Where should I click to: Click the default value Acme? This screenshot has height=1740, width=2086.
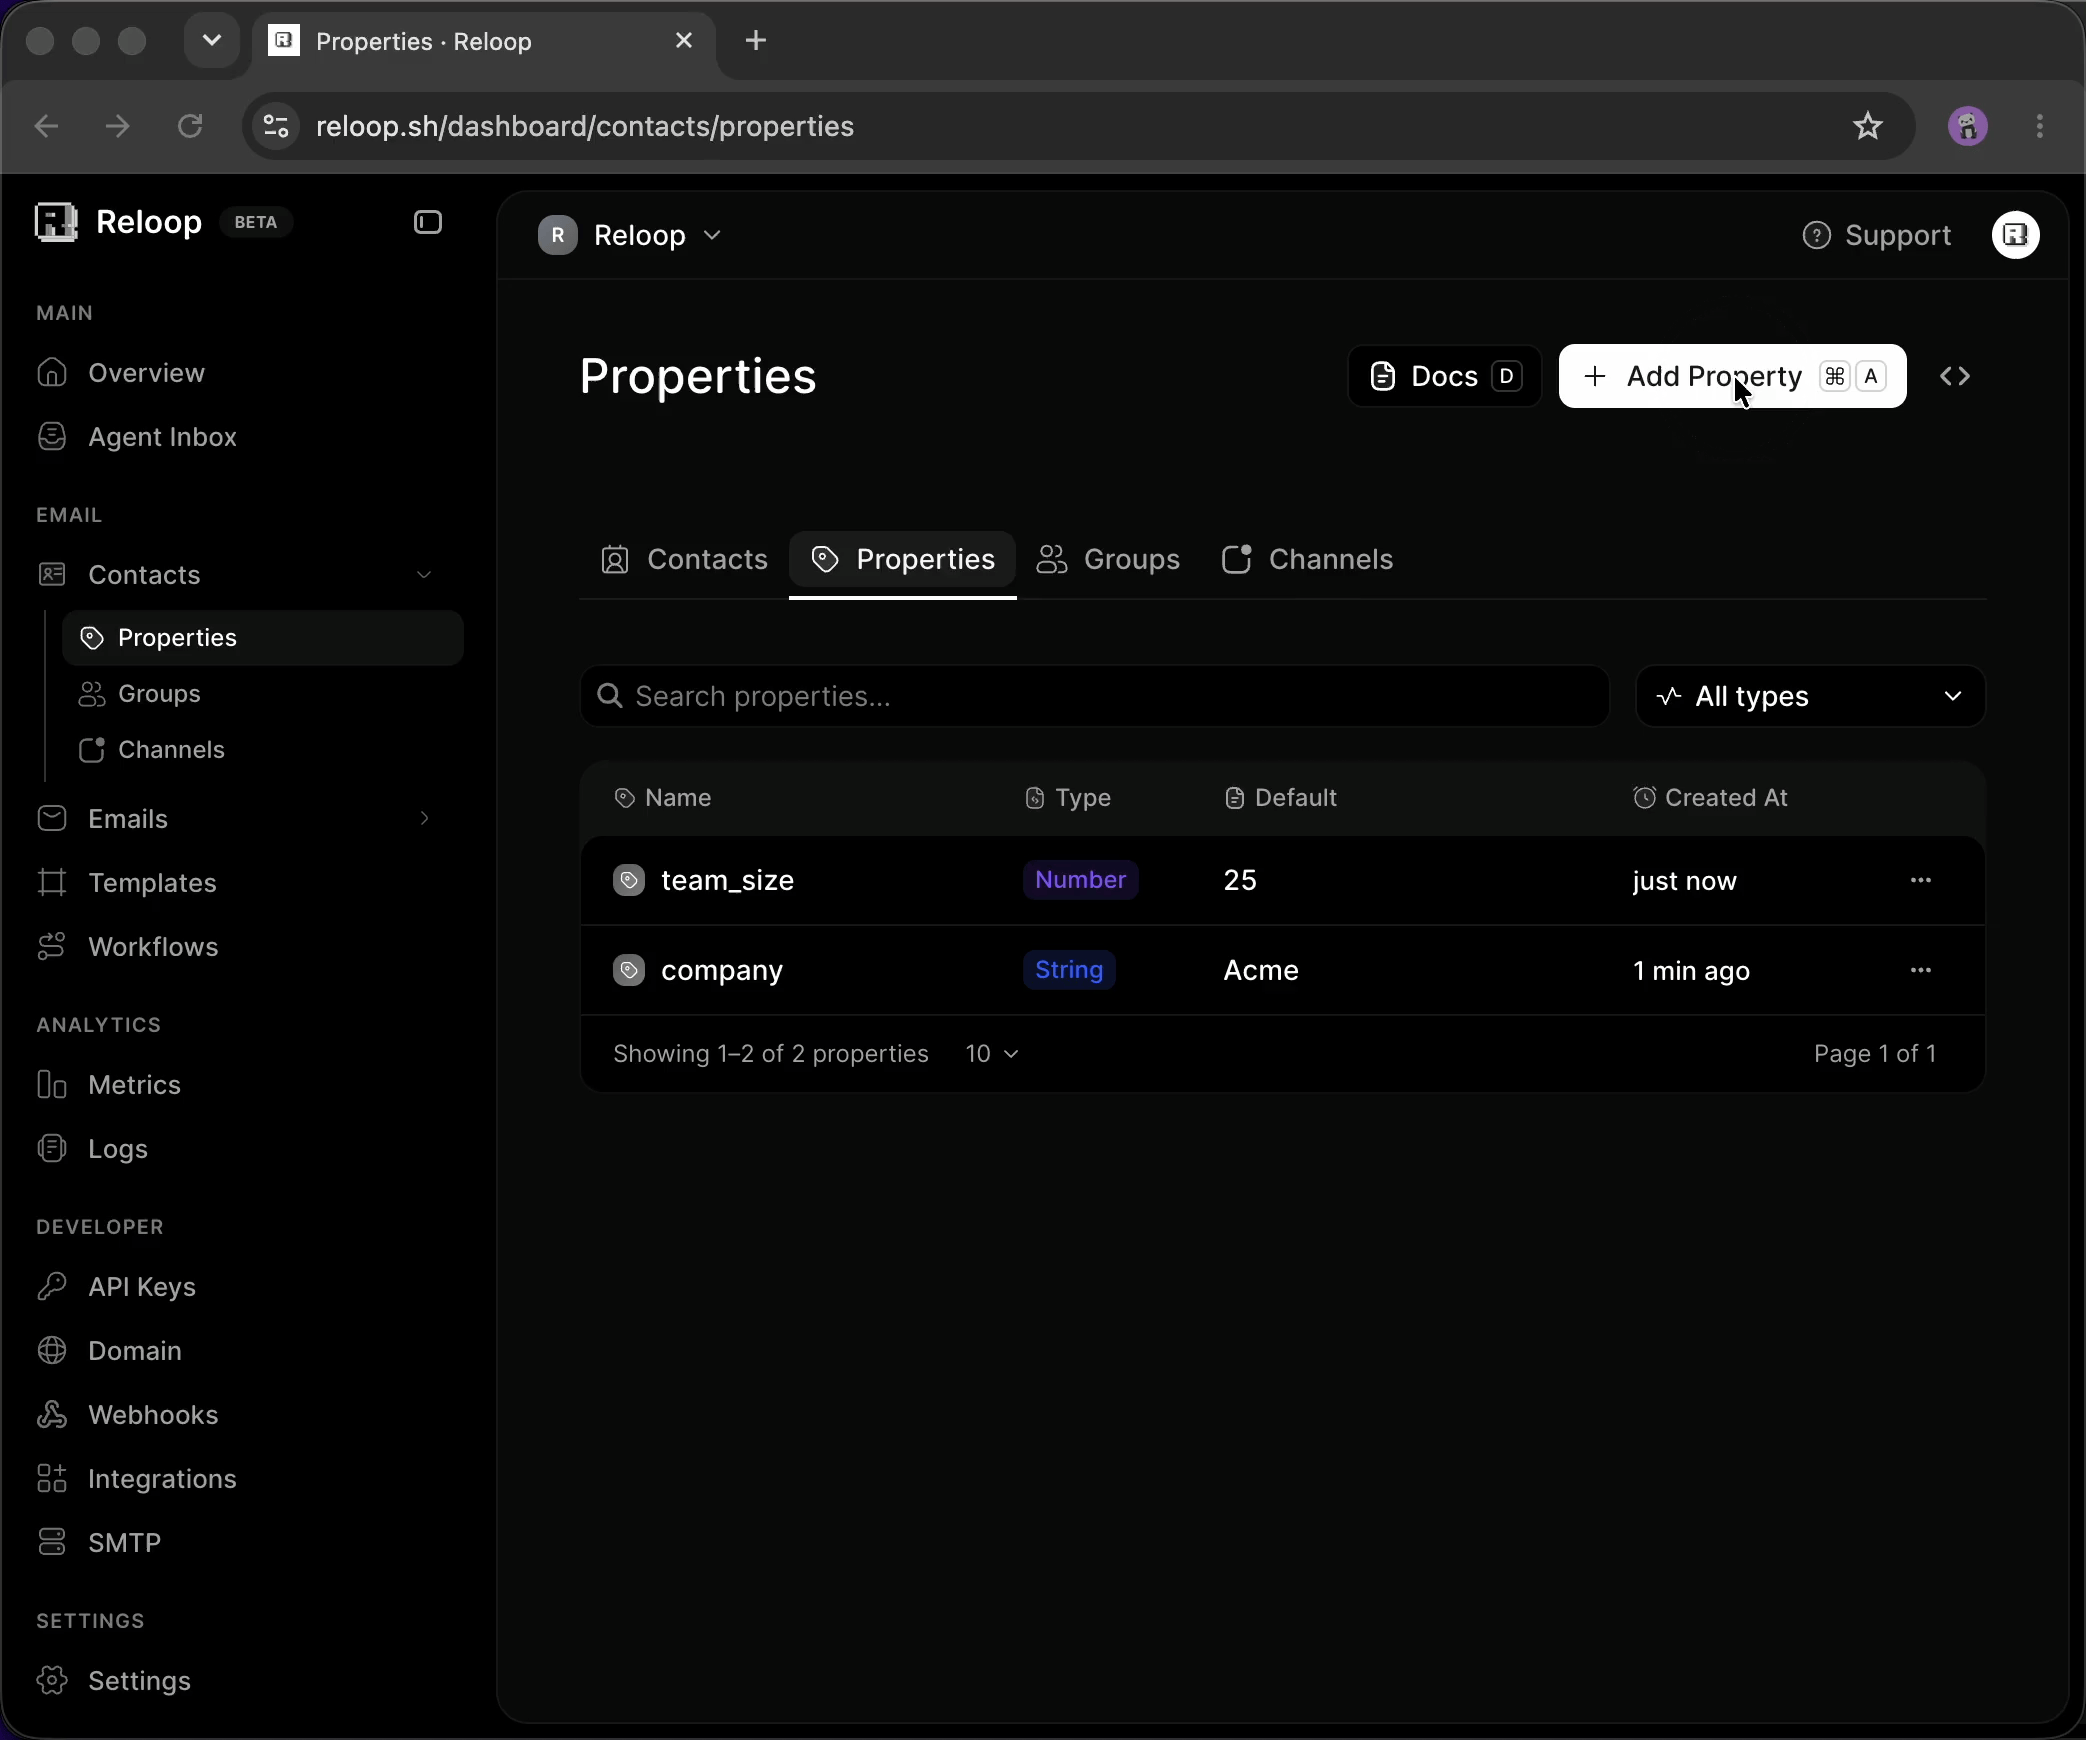pyautogui.click(x=1261, y=970)
